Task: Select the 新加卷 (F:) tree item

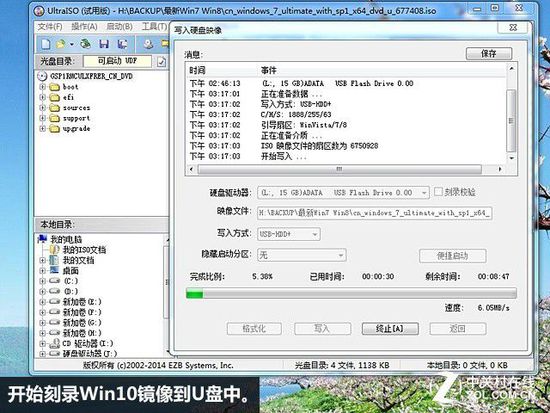Action: click(82, 312)
